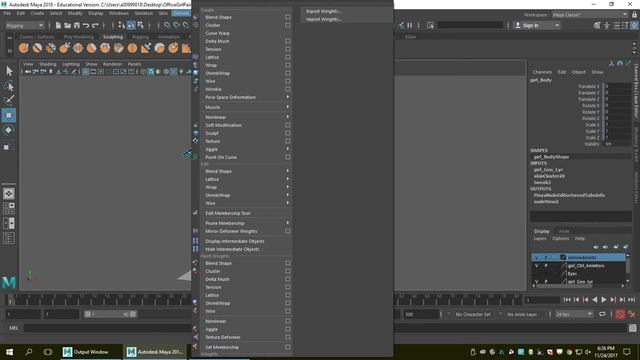
Task: Open Wrap create options box
Action: (x=288, y=65)
